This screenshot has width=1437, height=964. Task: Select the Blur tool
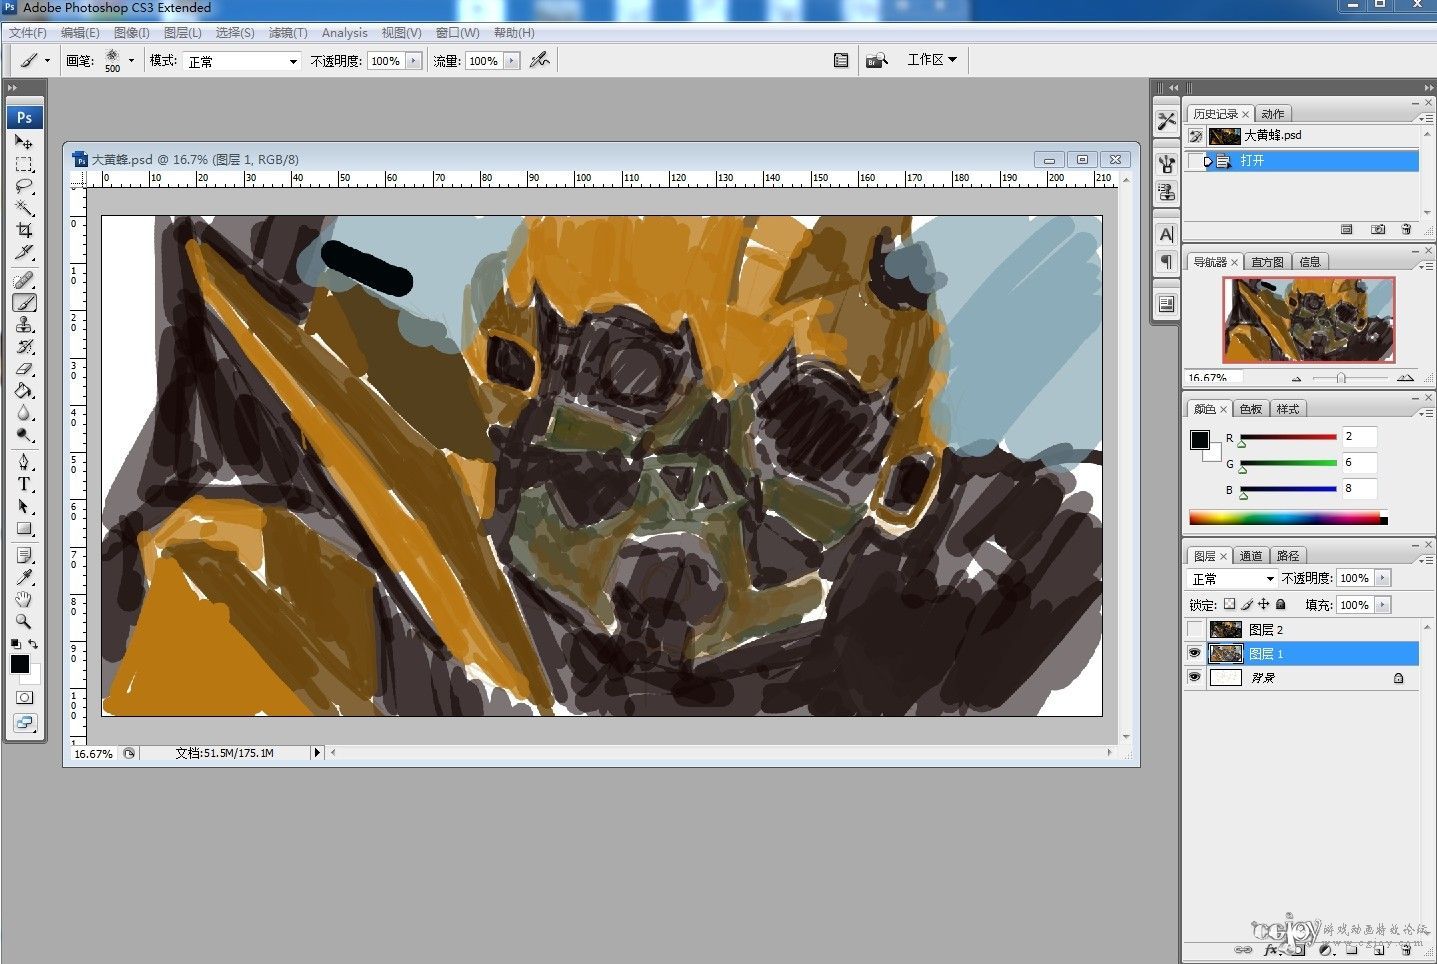(x=24, y=413)
